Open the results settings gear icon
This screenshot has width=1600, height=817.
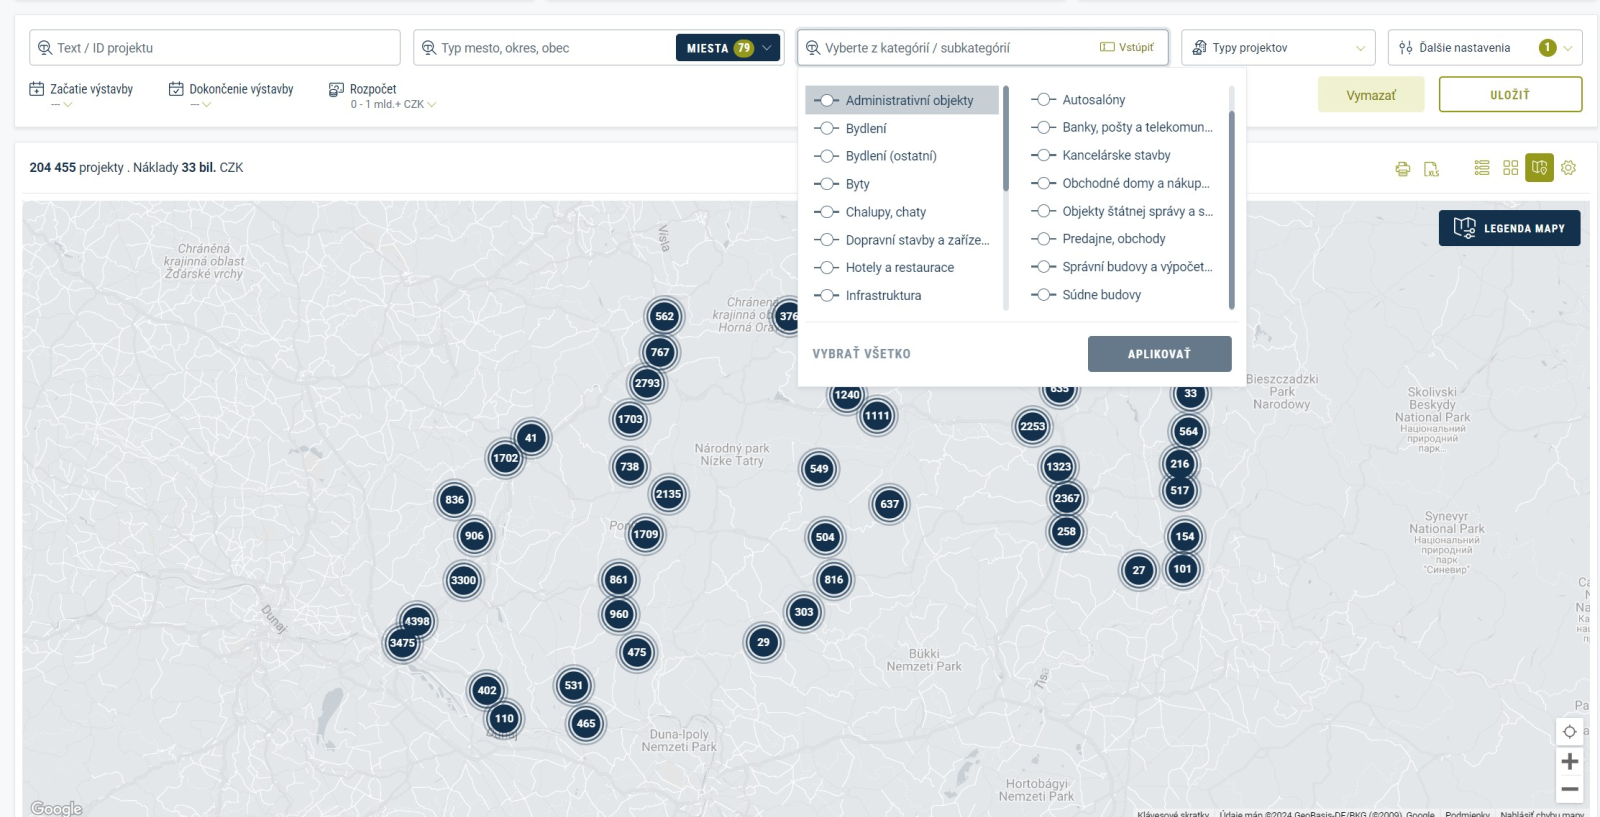click(1568, 168)
